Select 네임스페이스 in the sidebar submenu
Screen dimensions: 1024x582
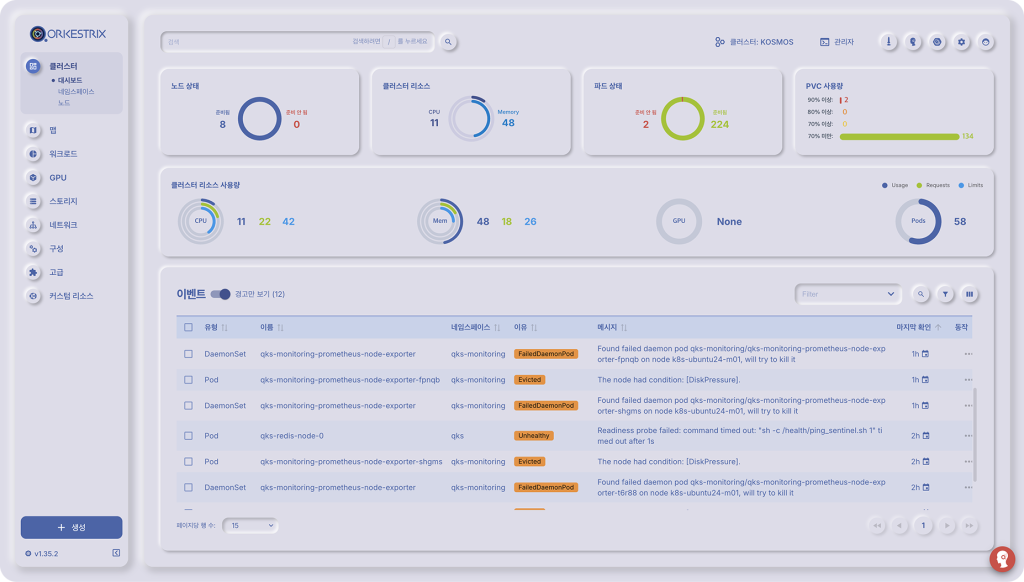(x=76, y=91)
